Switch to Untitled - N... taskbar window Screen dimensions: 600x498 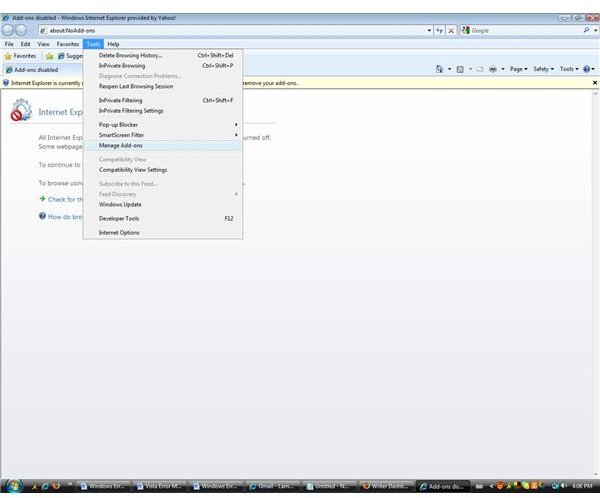click(329, 486)
